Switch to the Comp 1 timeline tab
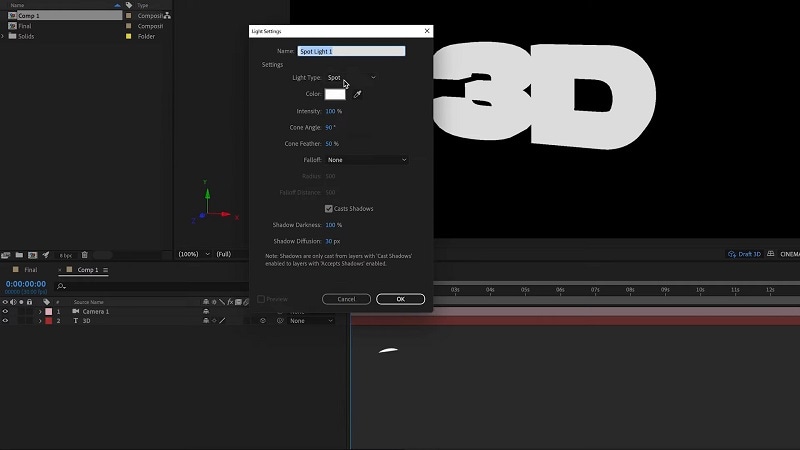 (88, 270)
